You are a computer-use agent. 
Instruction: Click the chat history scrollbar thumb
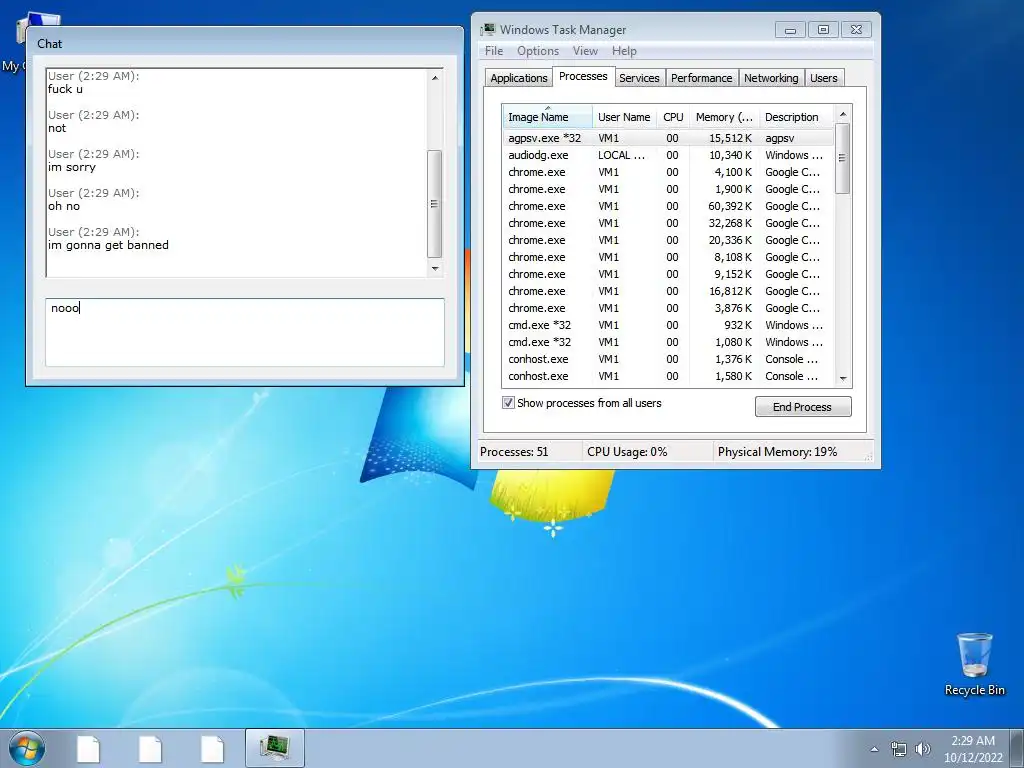(x=435, y=204)
